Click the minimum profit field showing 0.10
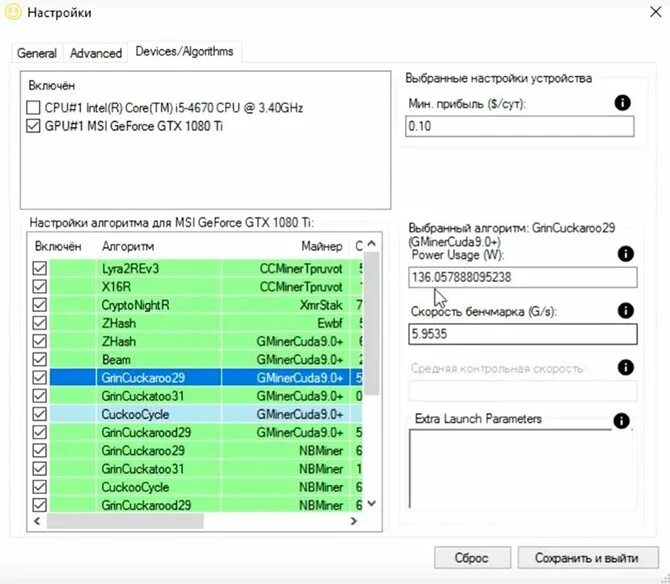This screenshot has height=584, width=670. click(519, 126)
